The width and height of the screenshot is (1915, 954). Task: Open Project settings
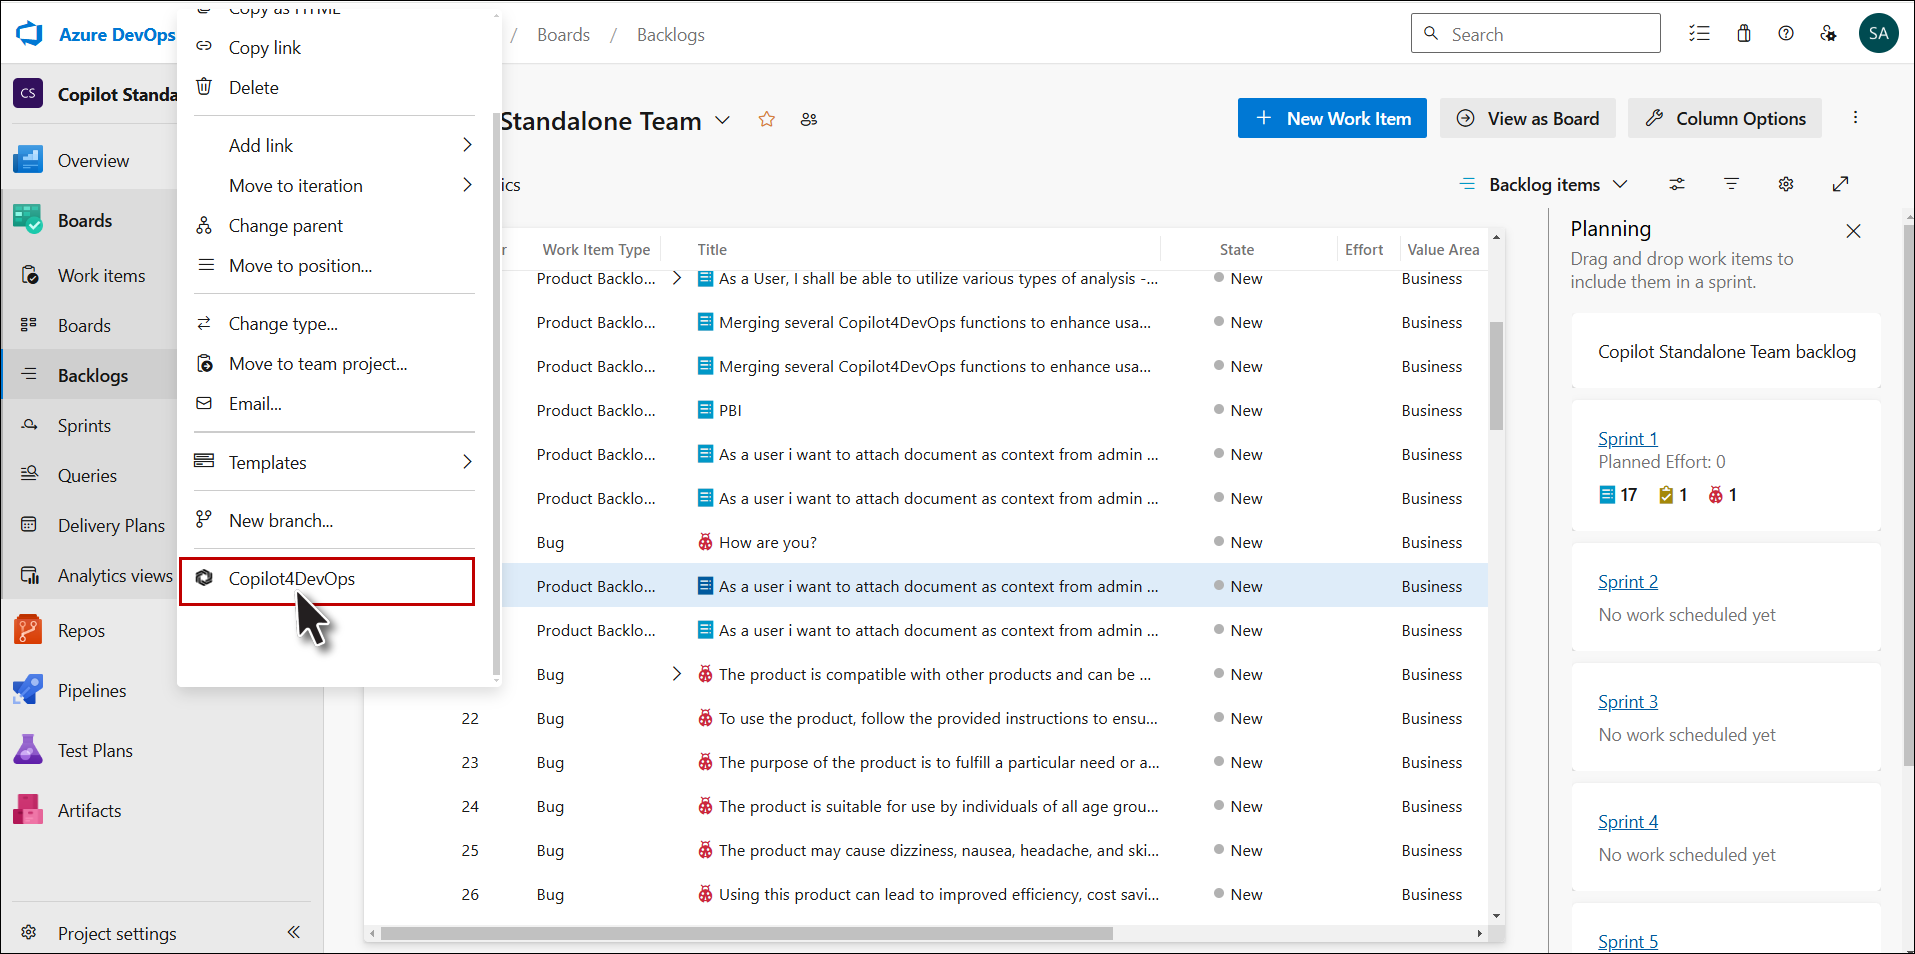click(x=117, y=933)
